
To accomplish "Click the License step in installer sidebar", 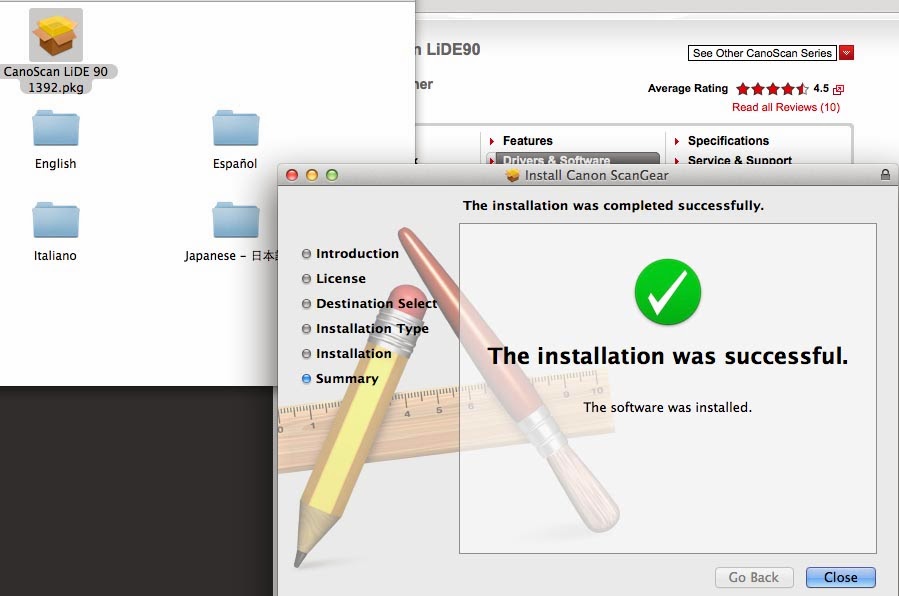I will [341, 279].
